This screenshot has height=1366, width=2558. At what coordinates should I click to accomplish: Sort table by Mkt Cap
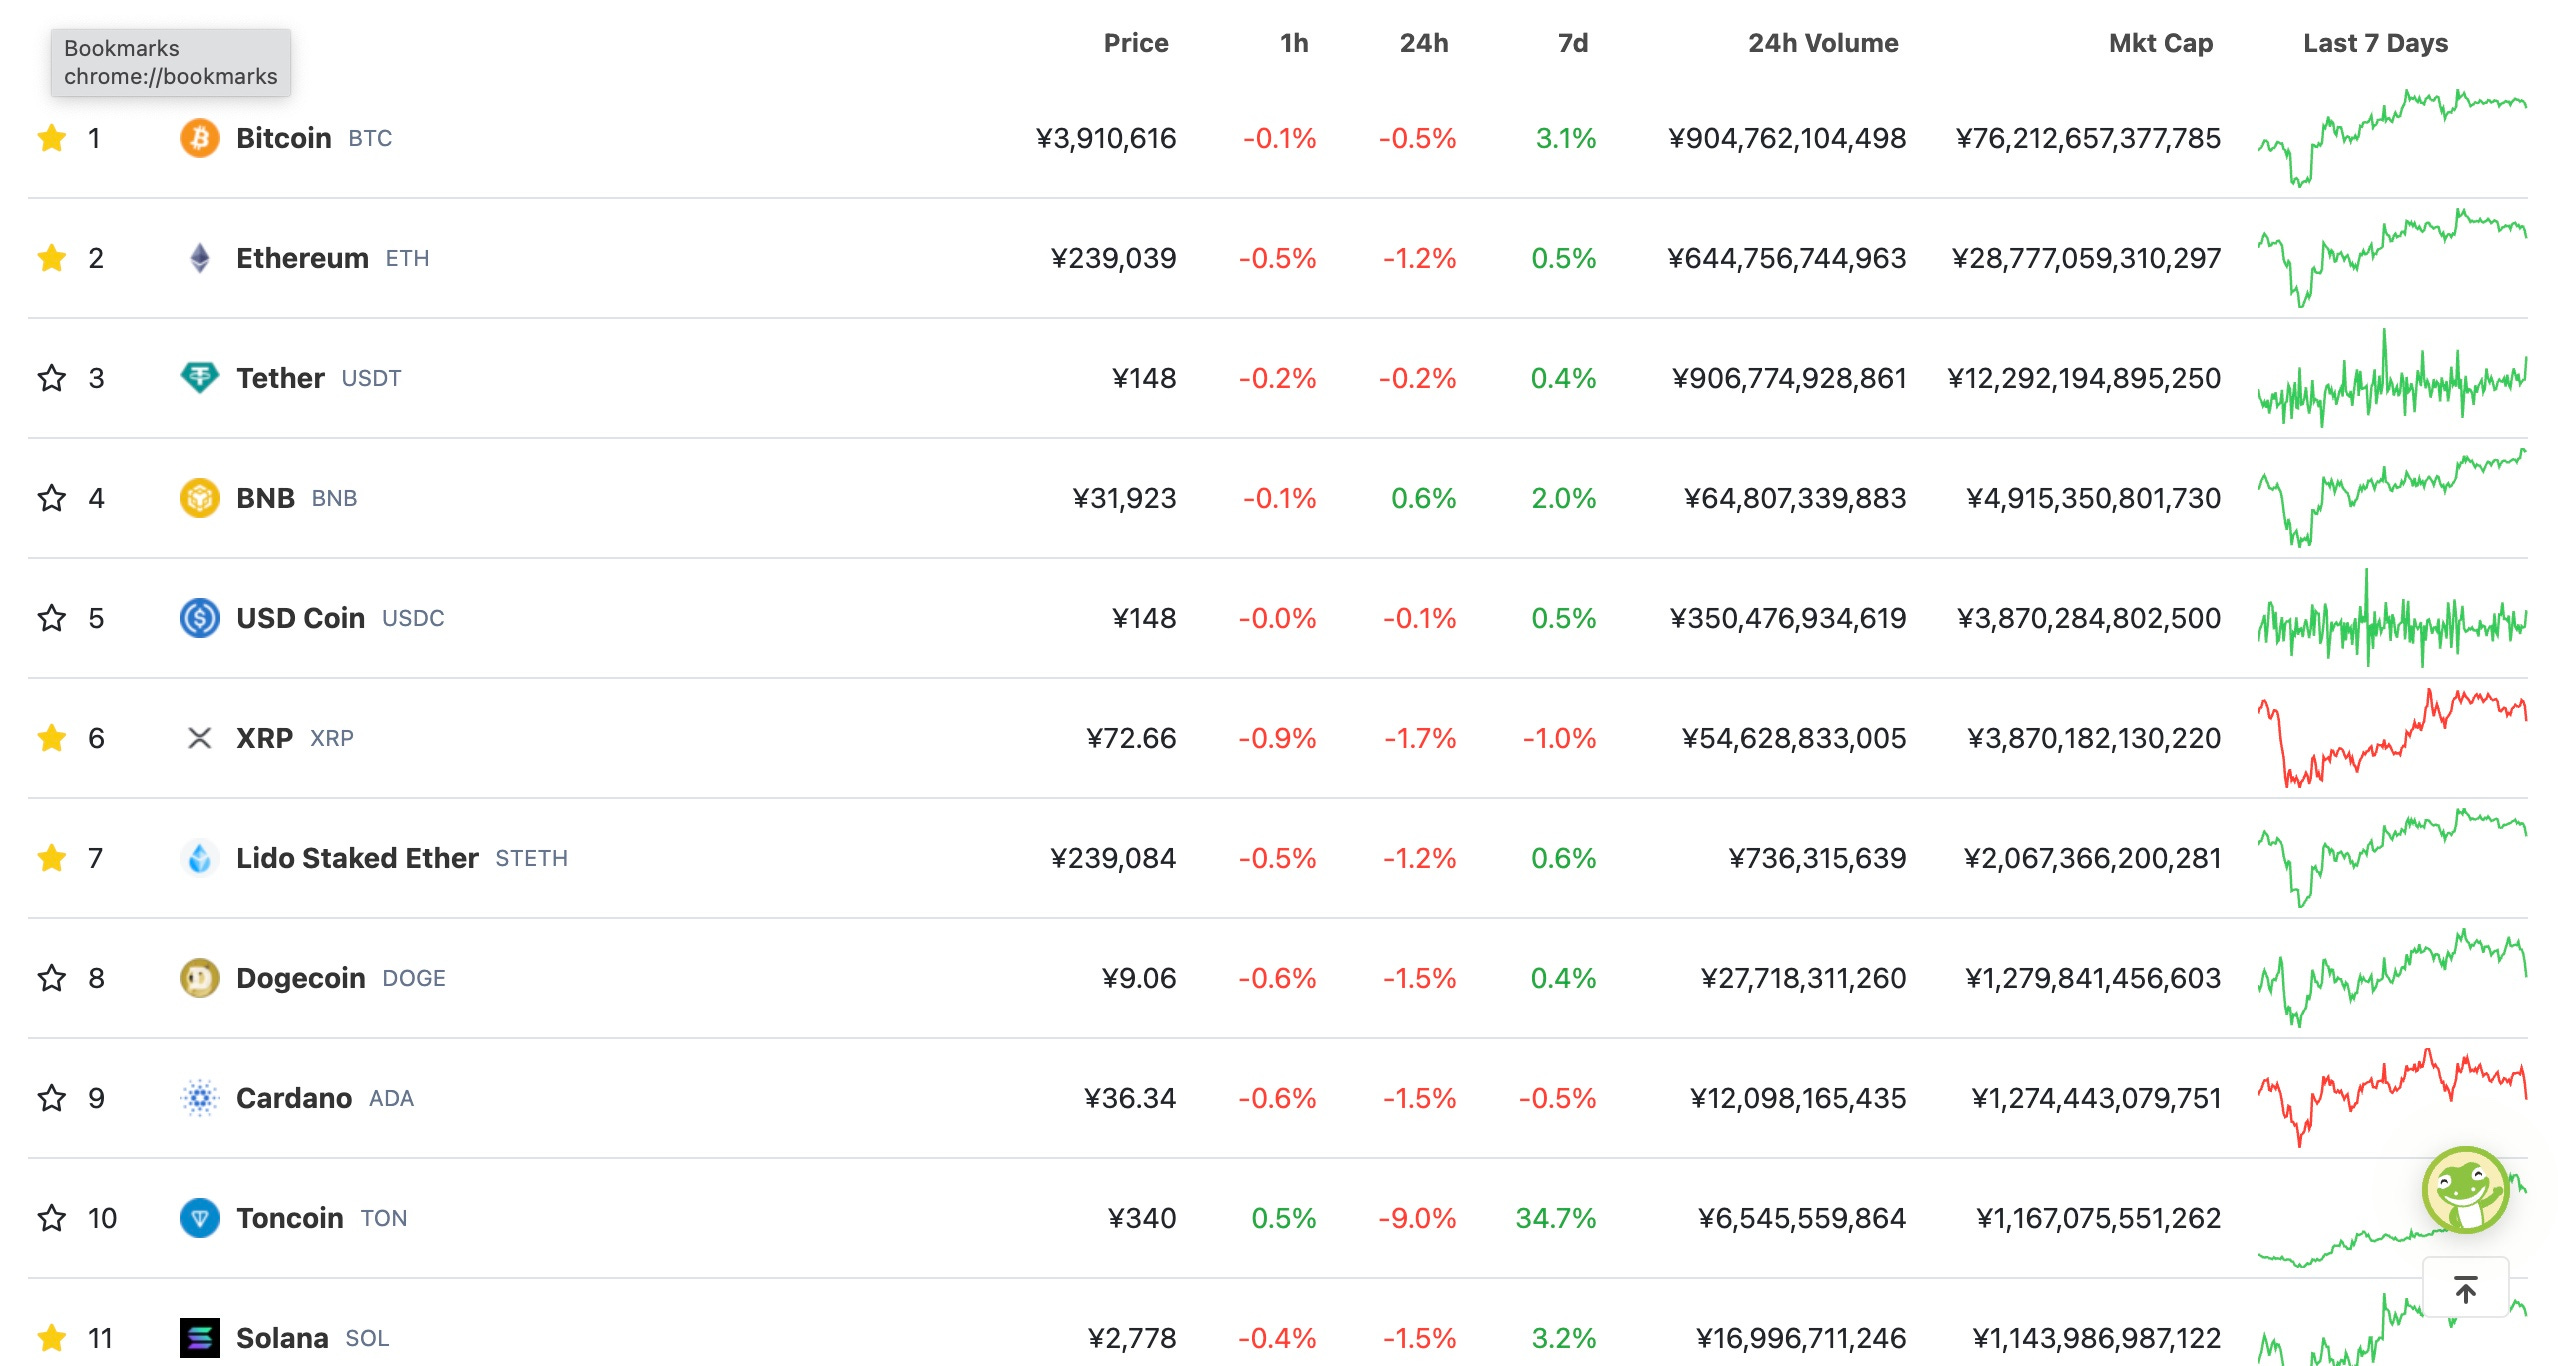2161,43
